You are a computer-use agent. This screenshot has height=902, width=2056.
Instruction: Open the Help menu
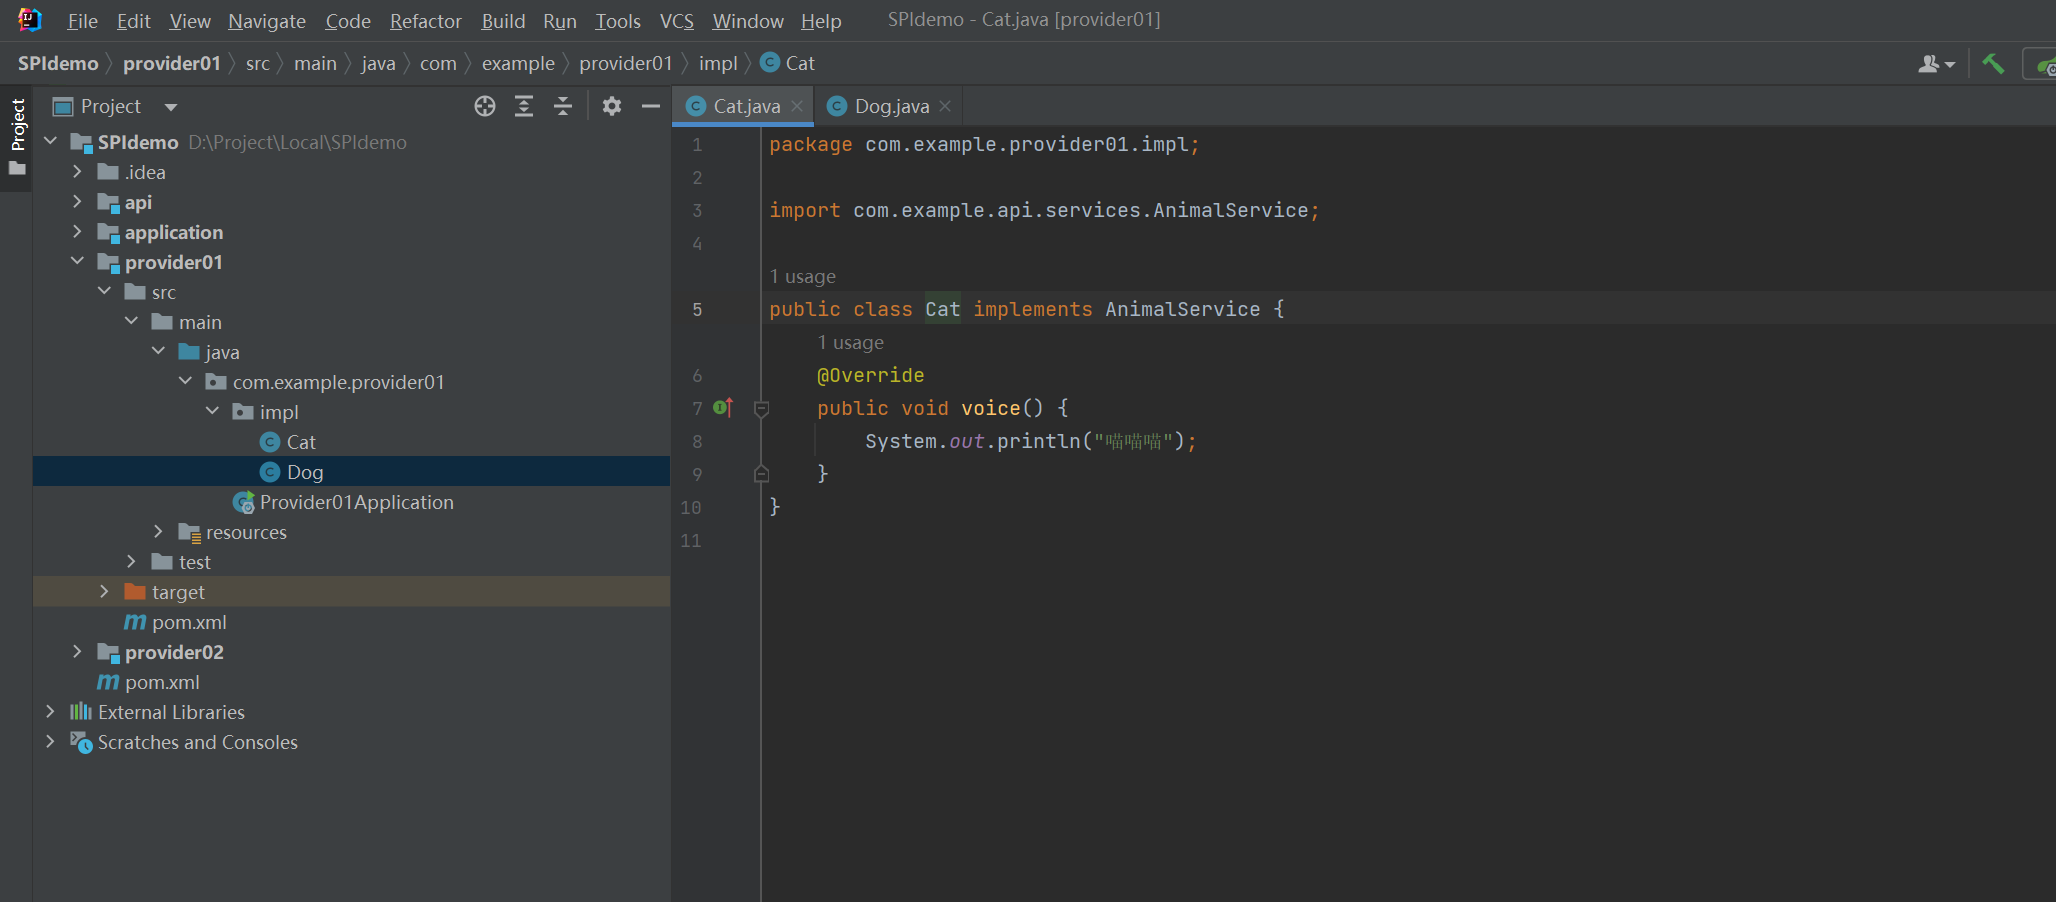[821, 21]
